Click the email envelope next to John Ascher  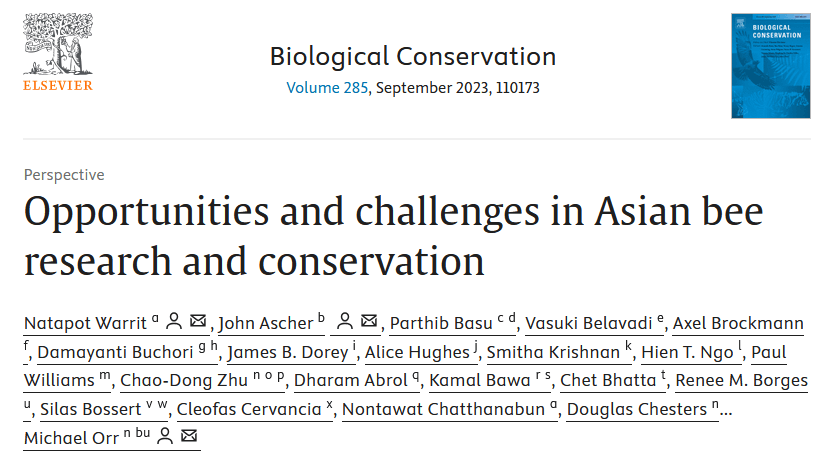click(369, 322)
